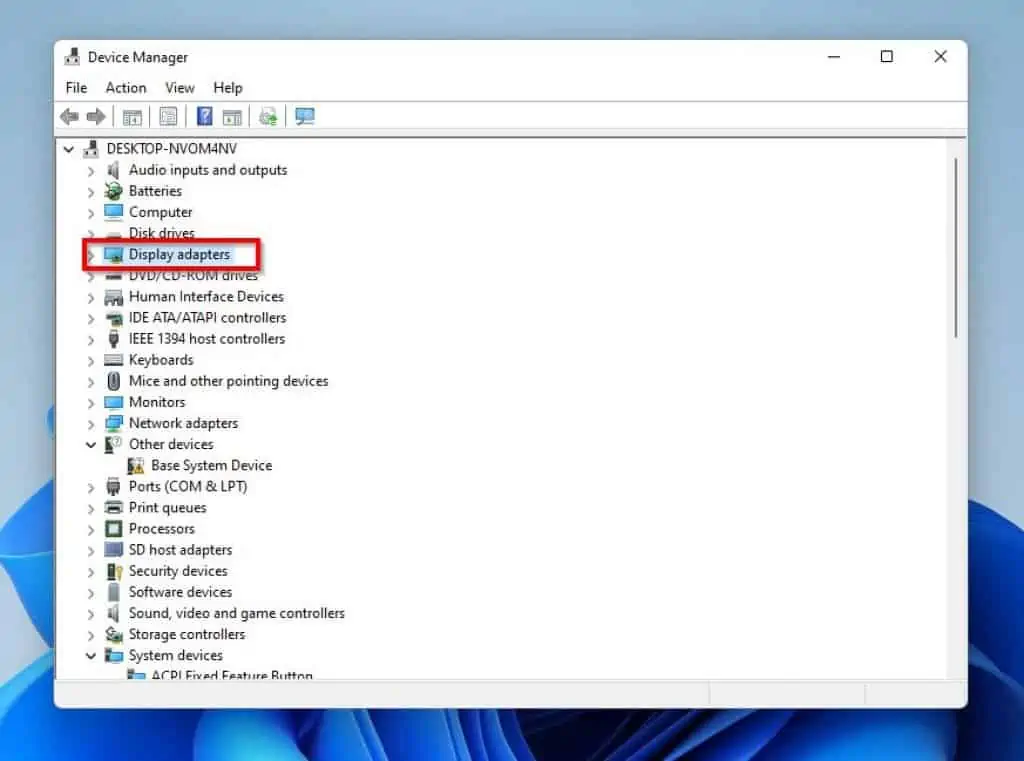Viewport: 1024px width, 761px height.
Task: Collapse the System devices node
Action: pyautogui.click(x=91, y=655)
